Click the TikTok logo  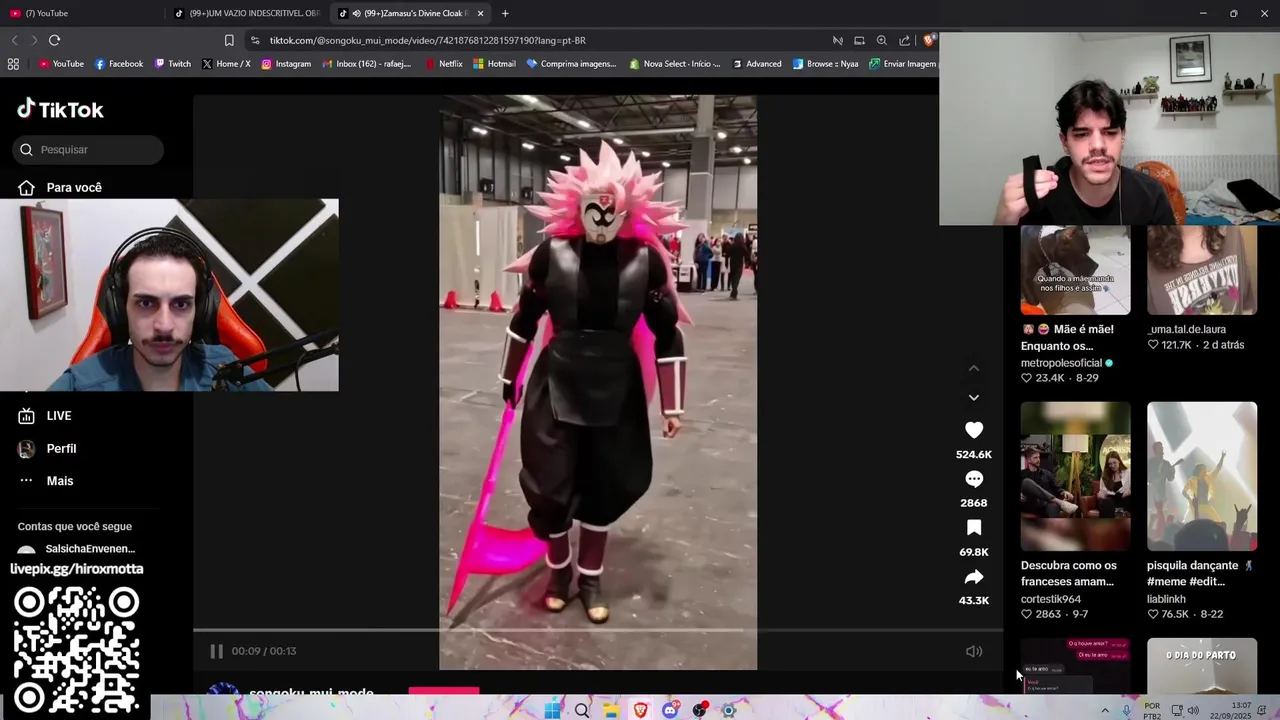pos(61,109)
